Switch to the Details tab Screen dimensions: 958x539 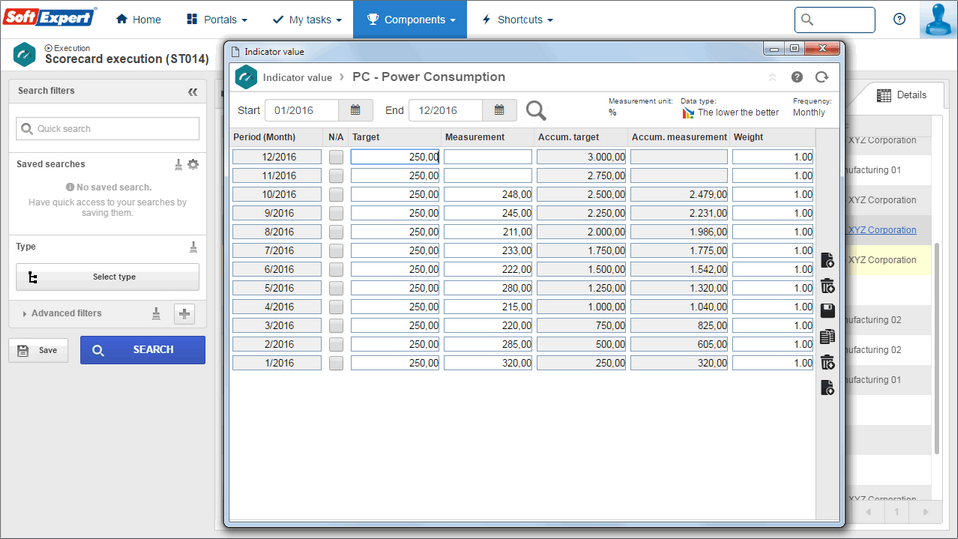902,95
